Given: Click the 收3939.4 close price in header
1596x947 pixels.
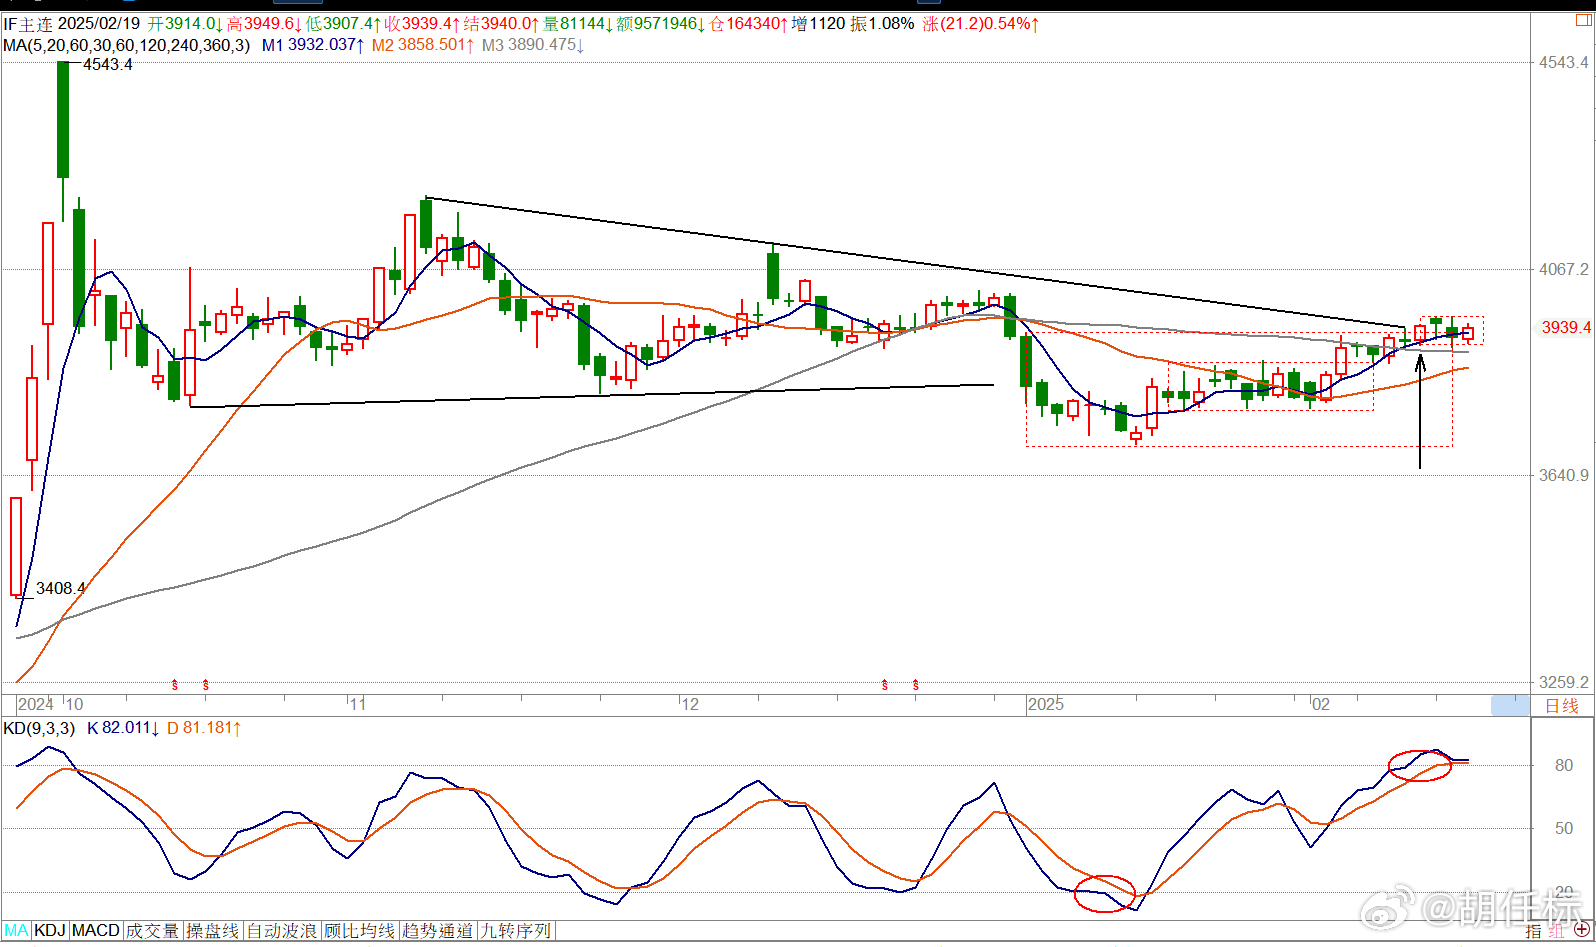Looking at the screenshot, I should [x=423, y=23].
